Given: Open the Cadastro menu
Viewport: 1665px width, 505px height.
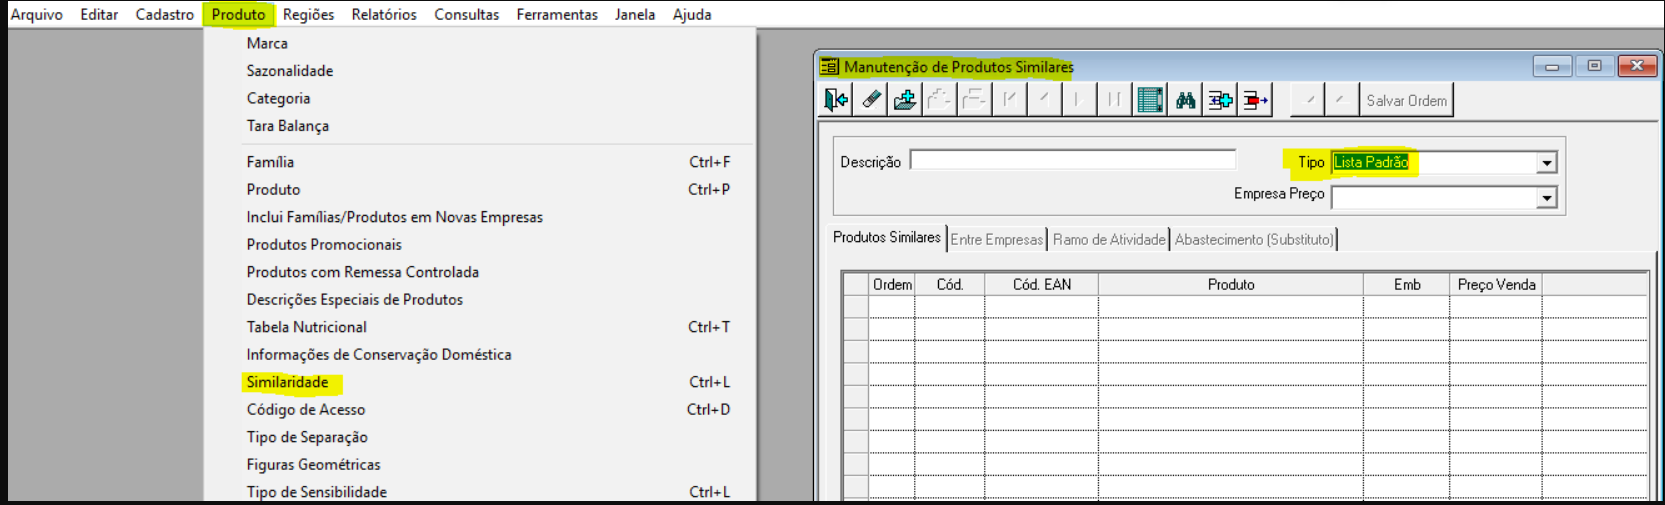Looking at the screenshot, I should 165,15.
